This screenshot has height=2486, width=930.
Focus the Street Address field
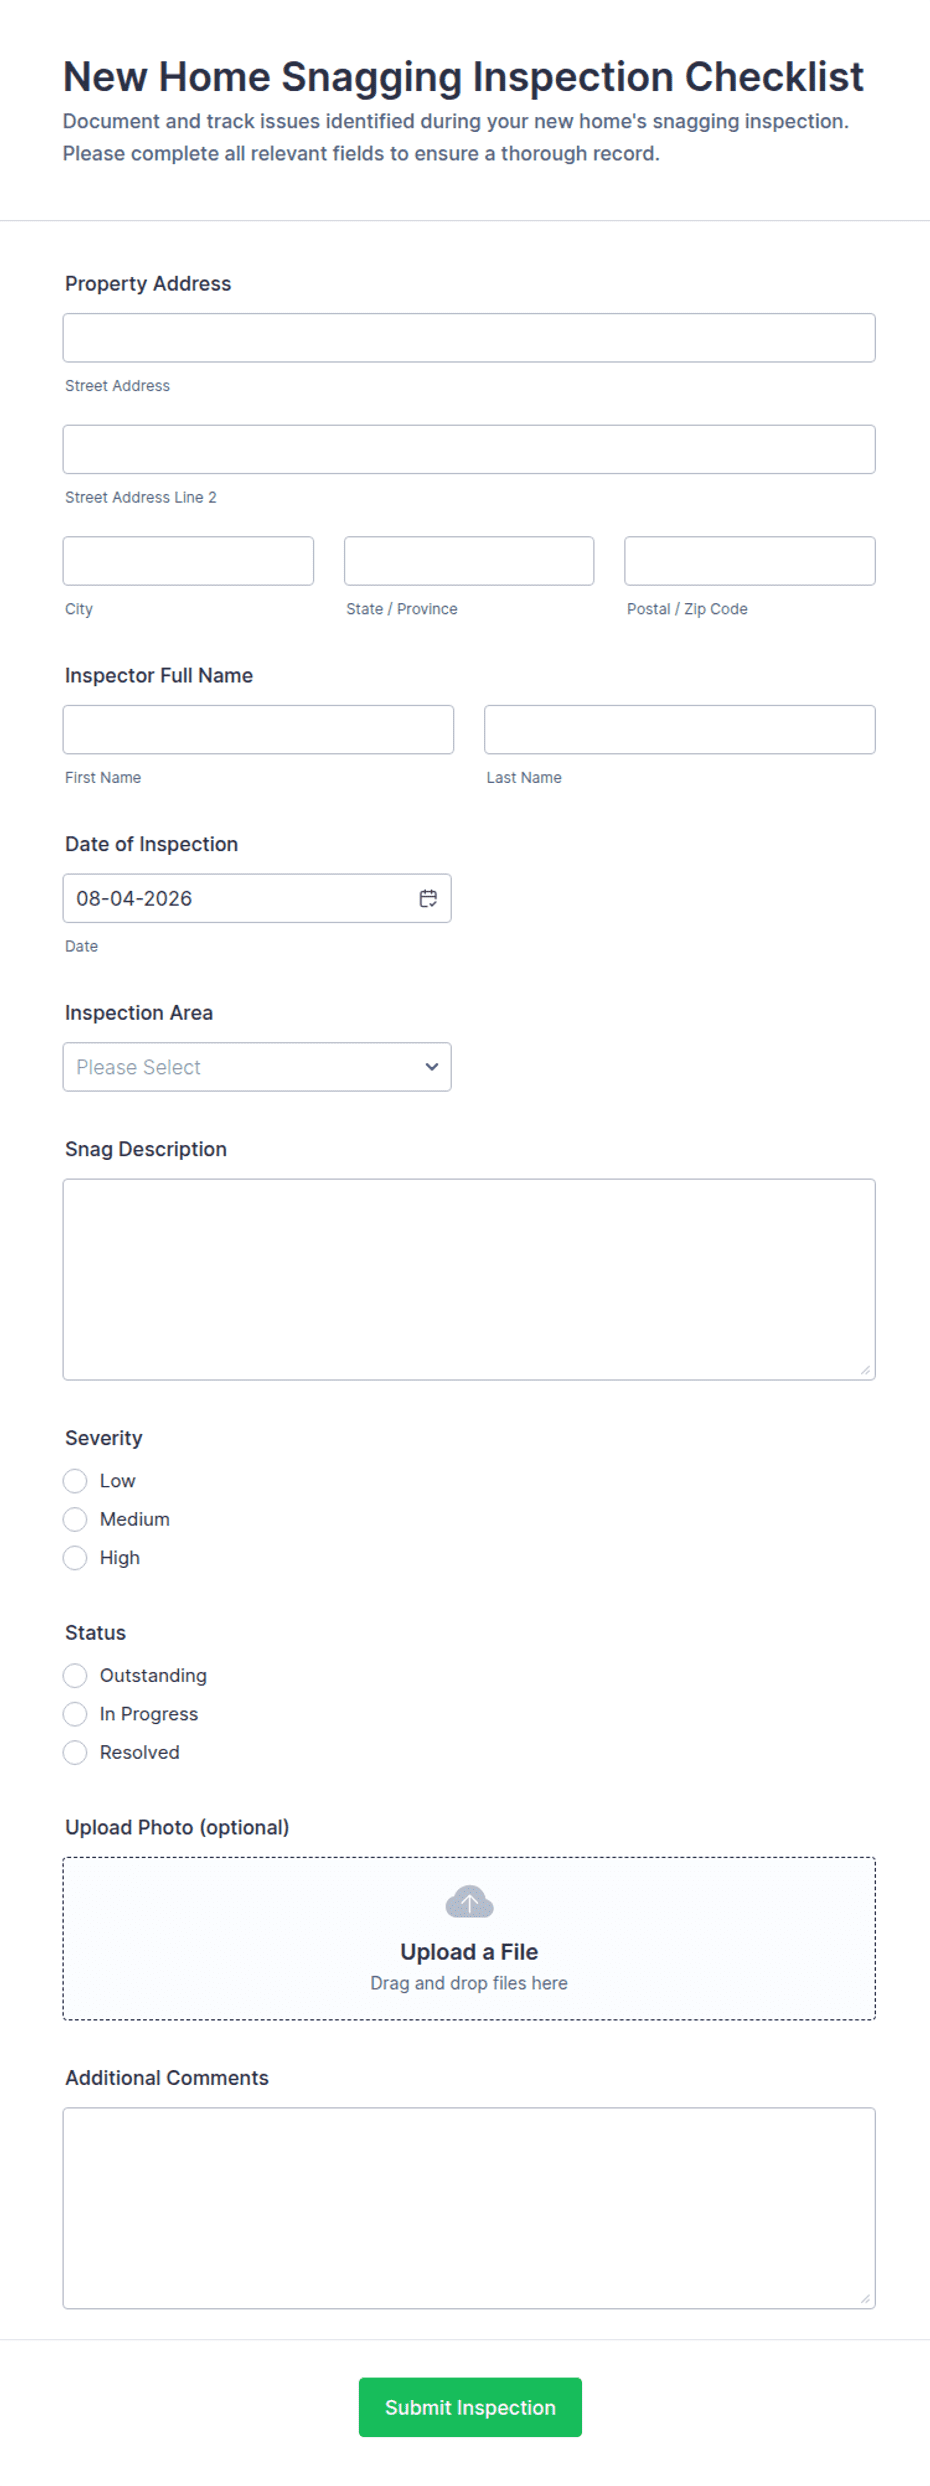pyautogui.click(x=469, y=338)
